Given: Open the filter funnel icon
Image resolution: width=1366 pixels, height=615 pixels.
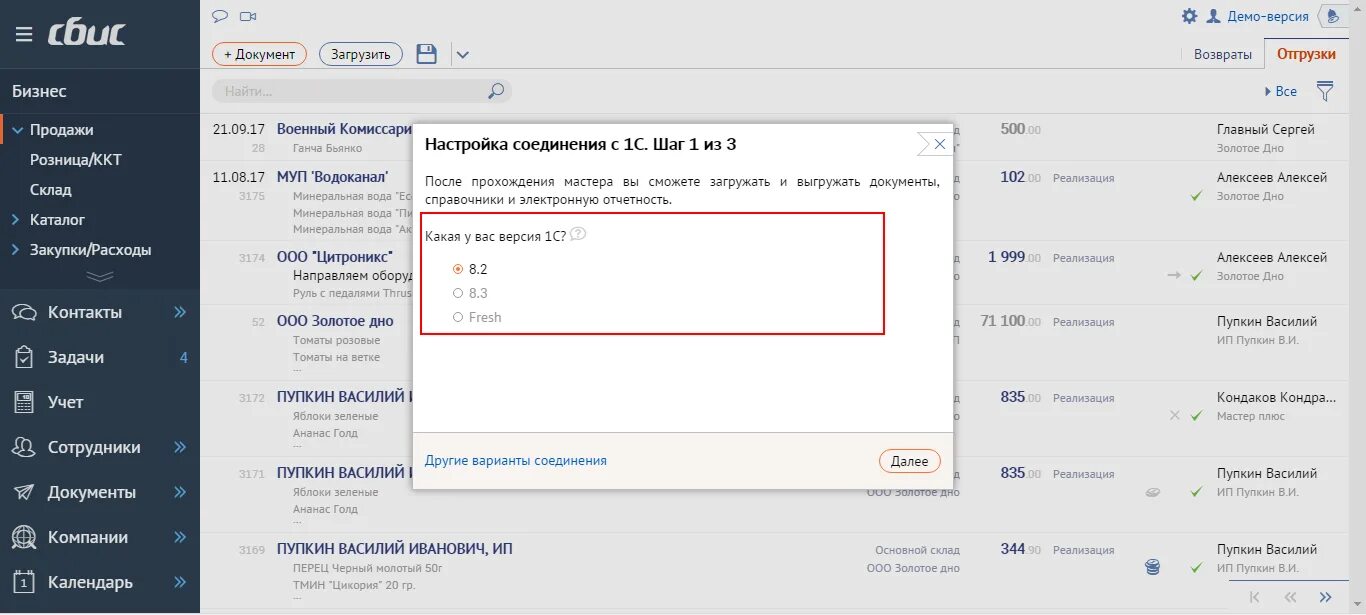Looking at the screenshot, I should coord(1325,91).
